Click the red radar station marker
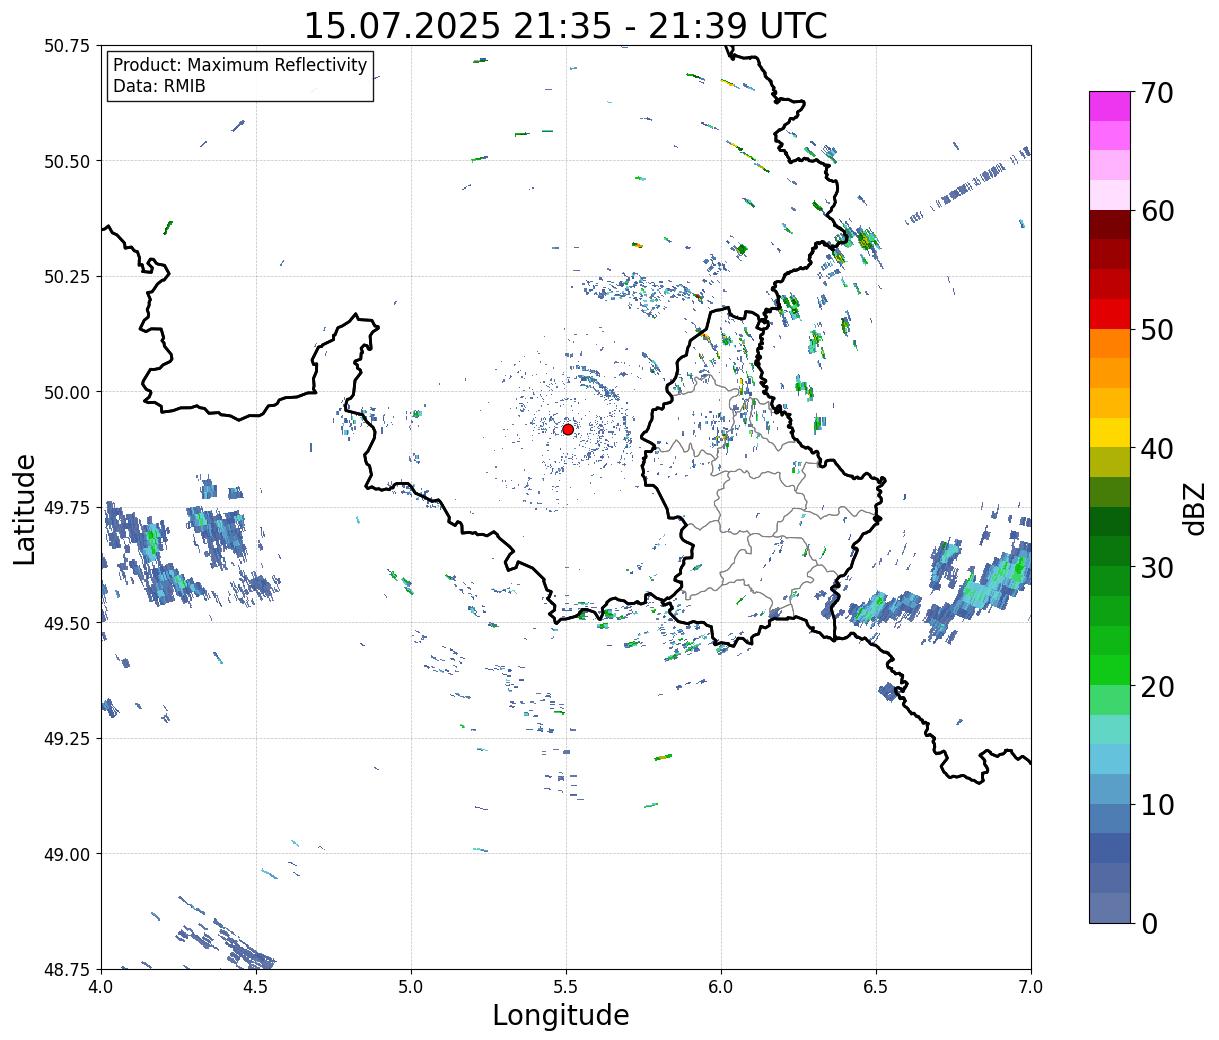Image resolution: width=1219 pixels, height=1040 pixels. [x=567, y=429]
